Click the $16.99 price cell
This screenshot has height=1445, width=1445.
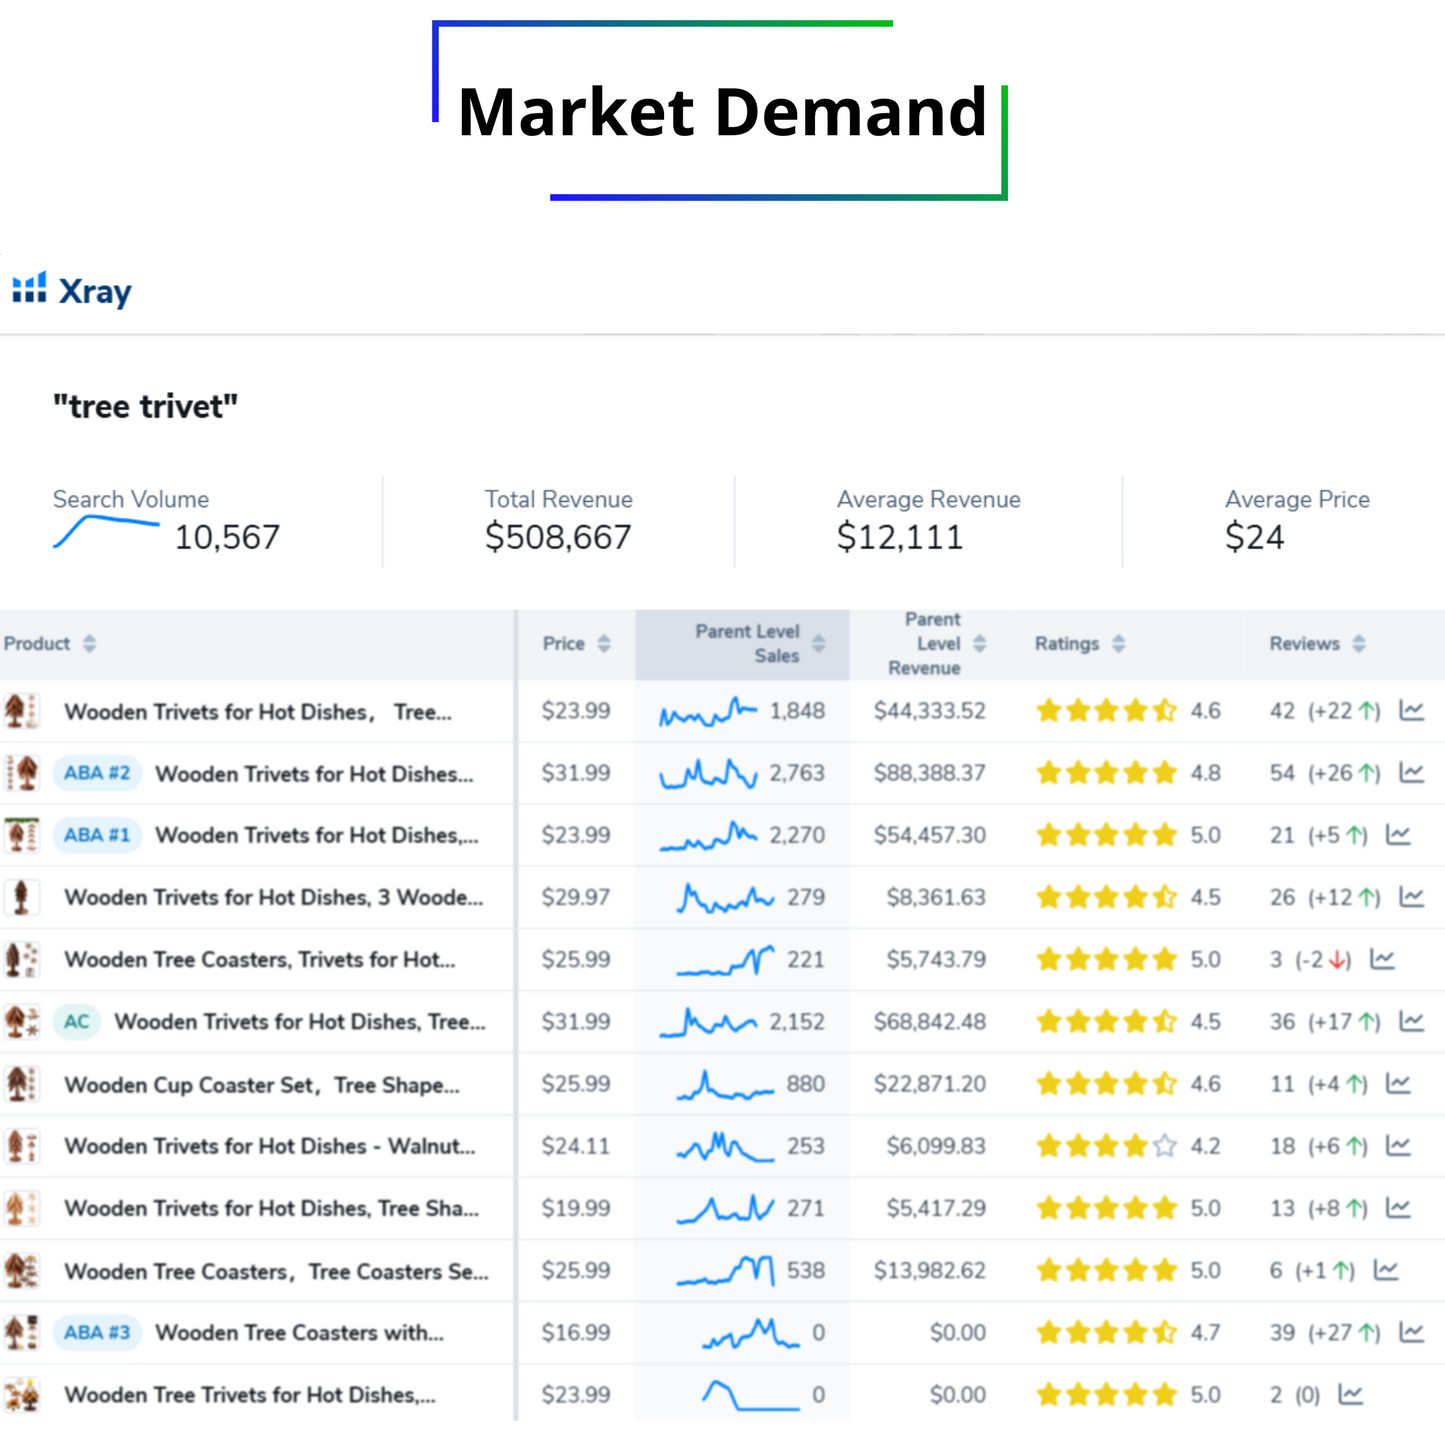click(576, 1333)
